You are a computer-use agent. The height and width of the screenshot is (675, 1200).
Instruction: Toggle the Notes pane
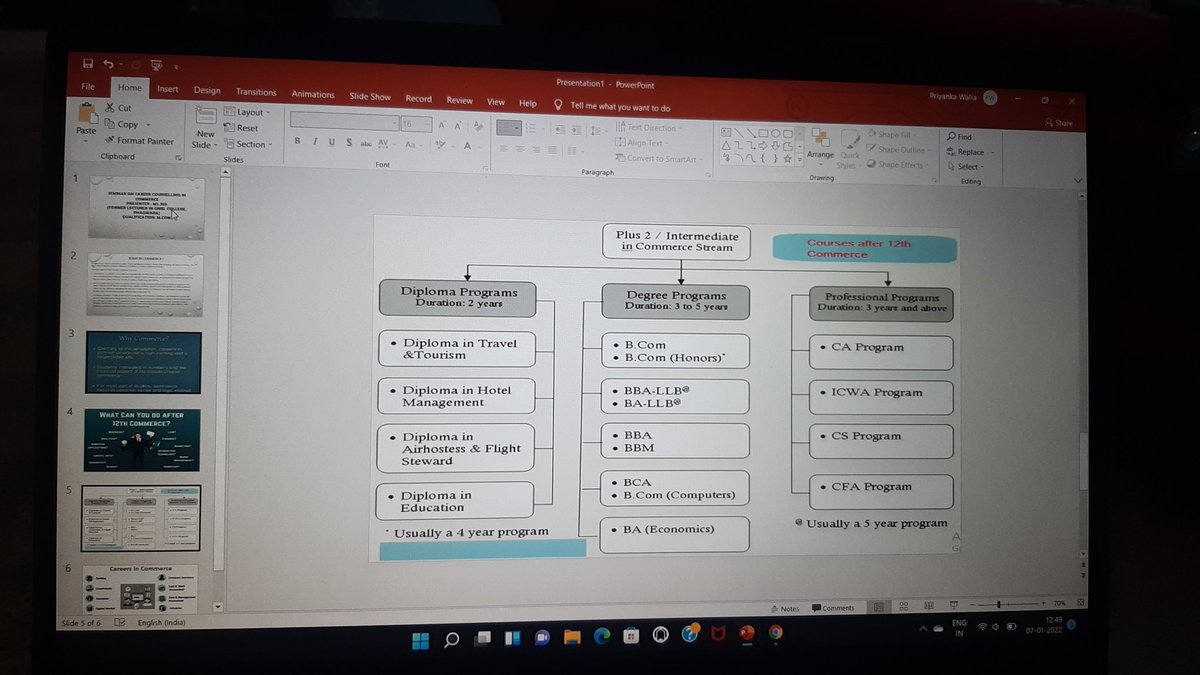785,607
